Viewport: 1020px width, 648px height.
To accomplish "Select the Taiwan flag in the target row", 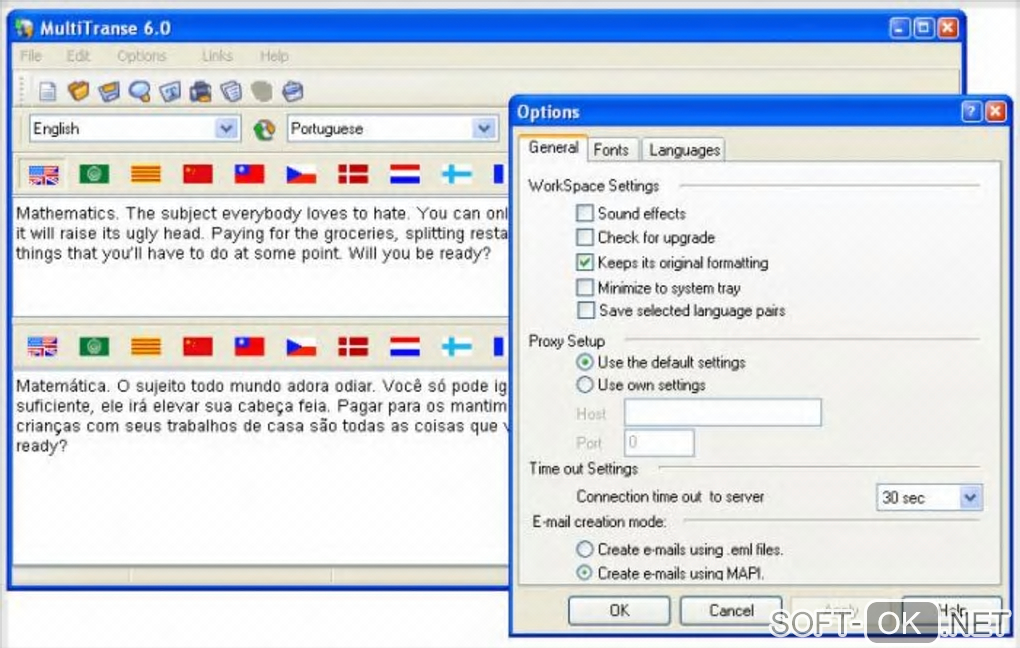I will (249, 347).
